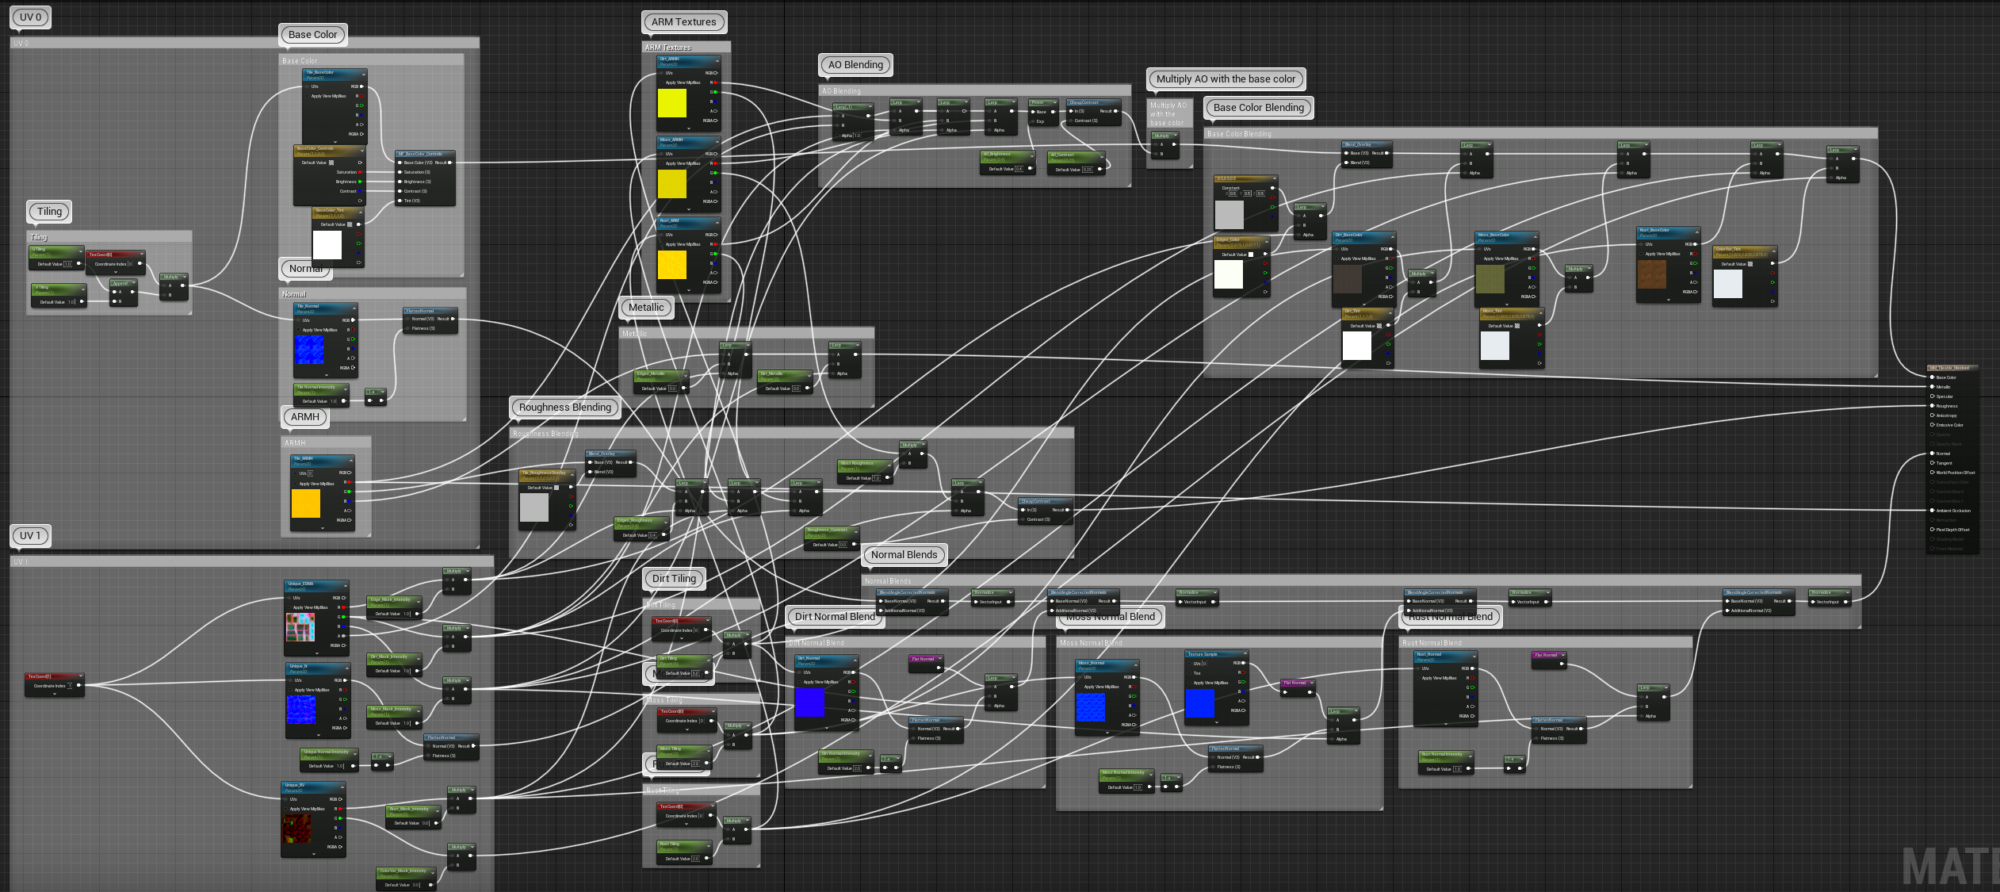Click the U Tiling Default Value field
2000x892 pixels.
click(x=69, y=264)
